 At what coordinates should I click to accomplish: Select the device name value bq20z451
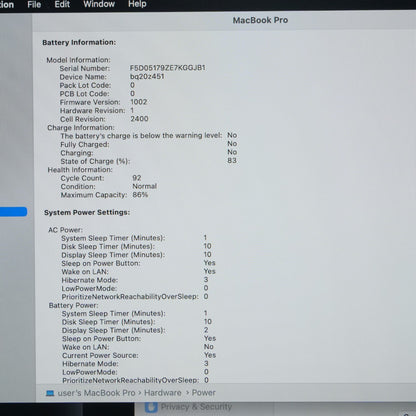(x=147, y=76)
